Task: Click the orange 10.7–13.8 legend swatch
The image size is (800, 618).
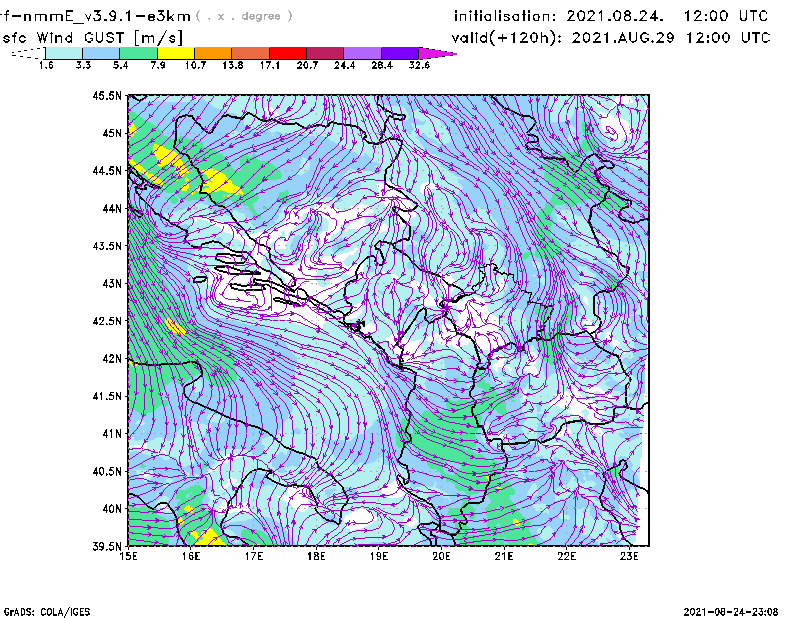Action: (213, 53)
